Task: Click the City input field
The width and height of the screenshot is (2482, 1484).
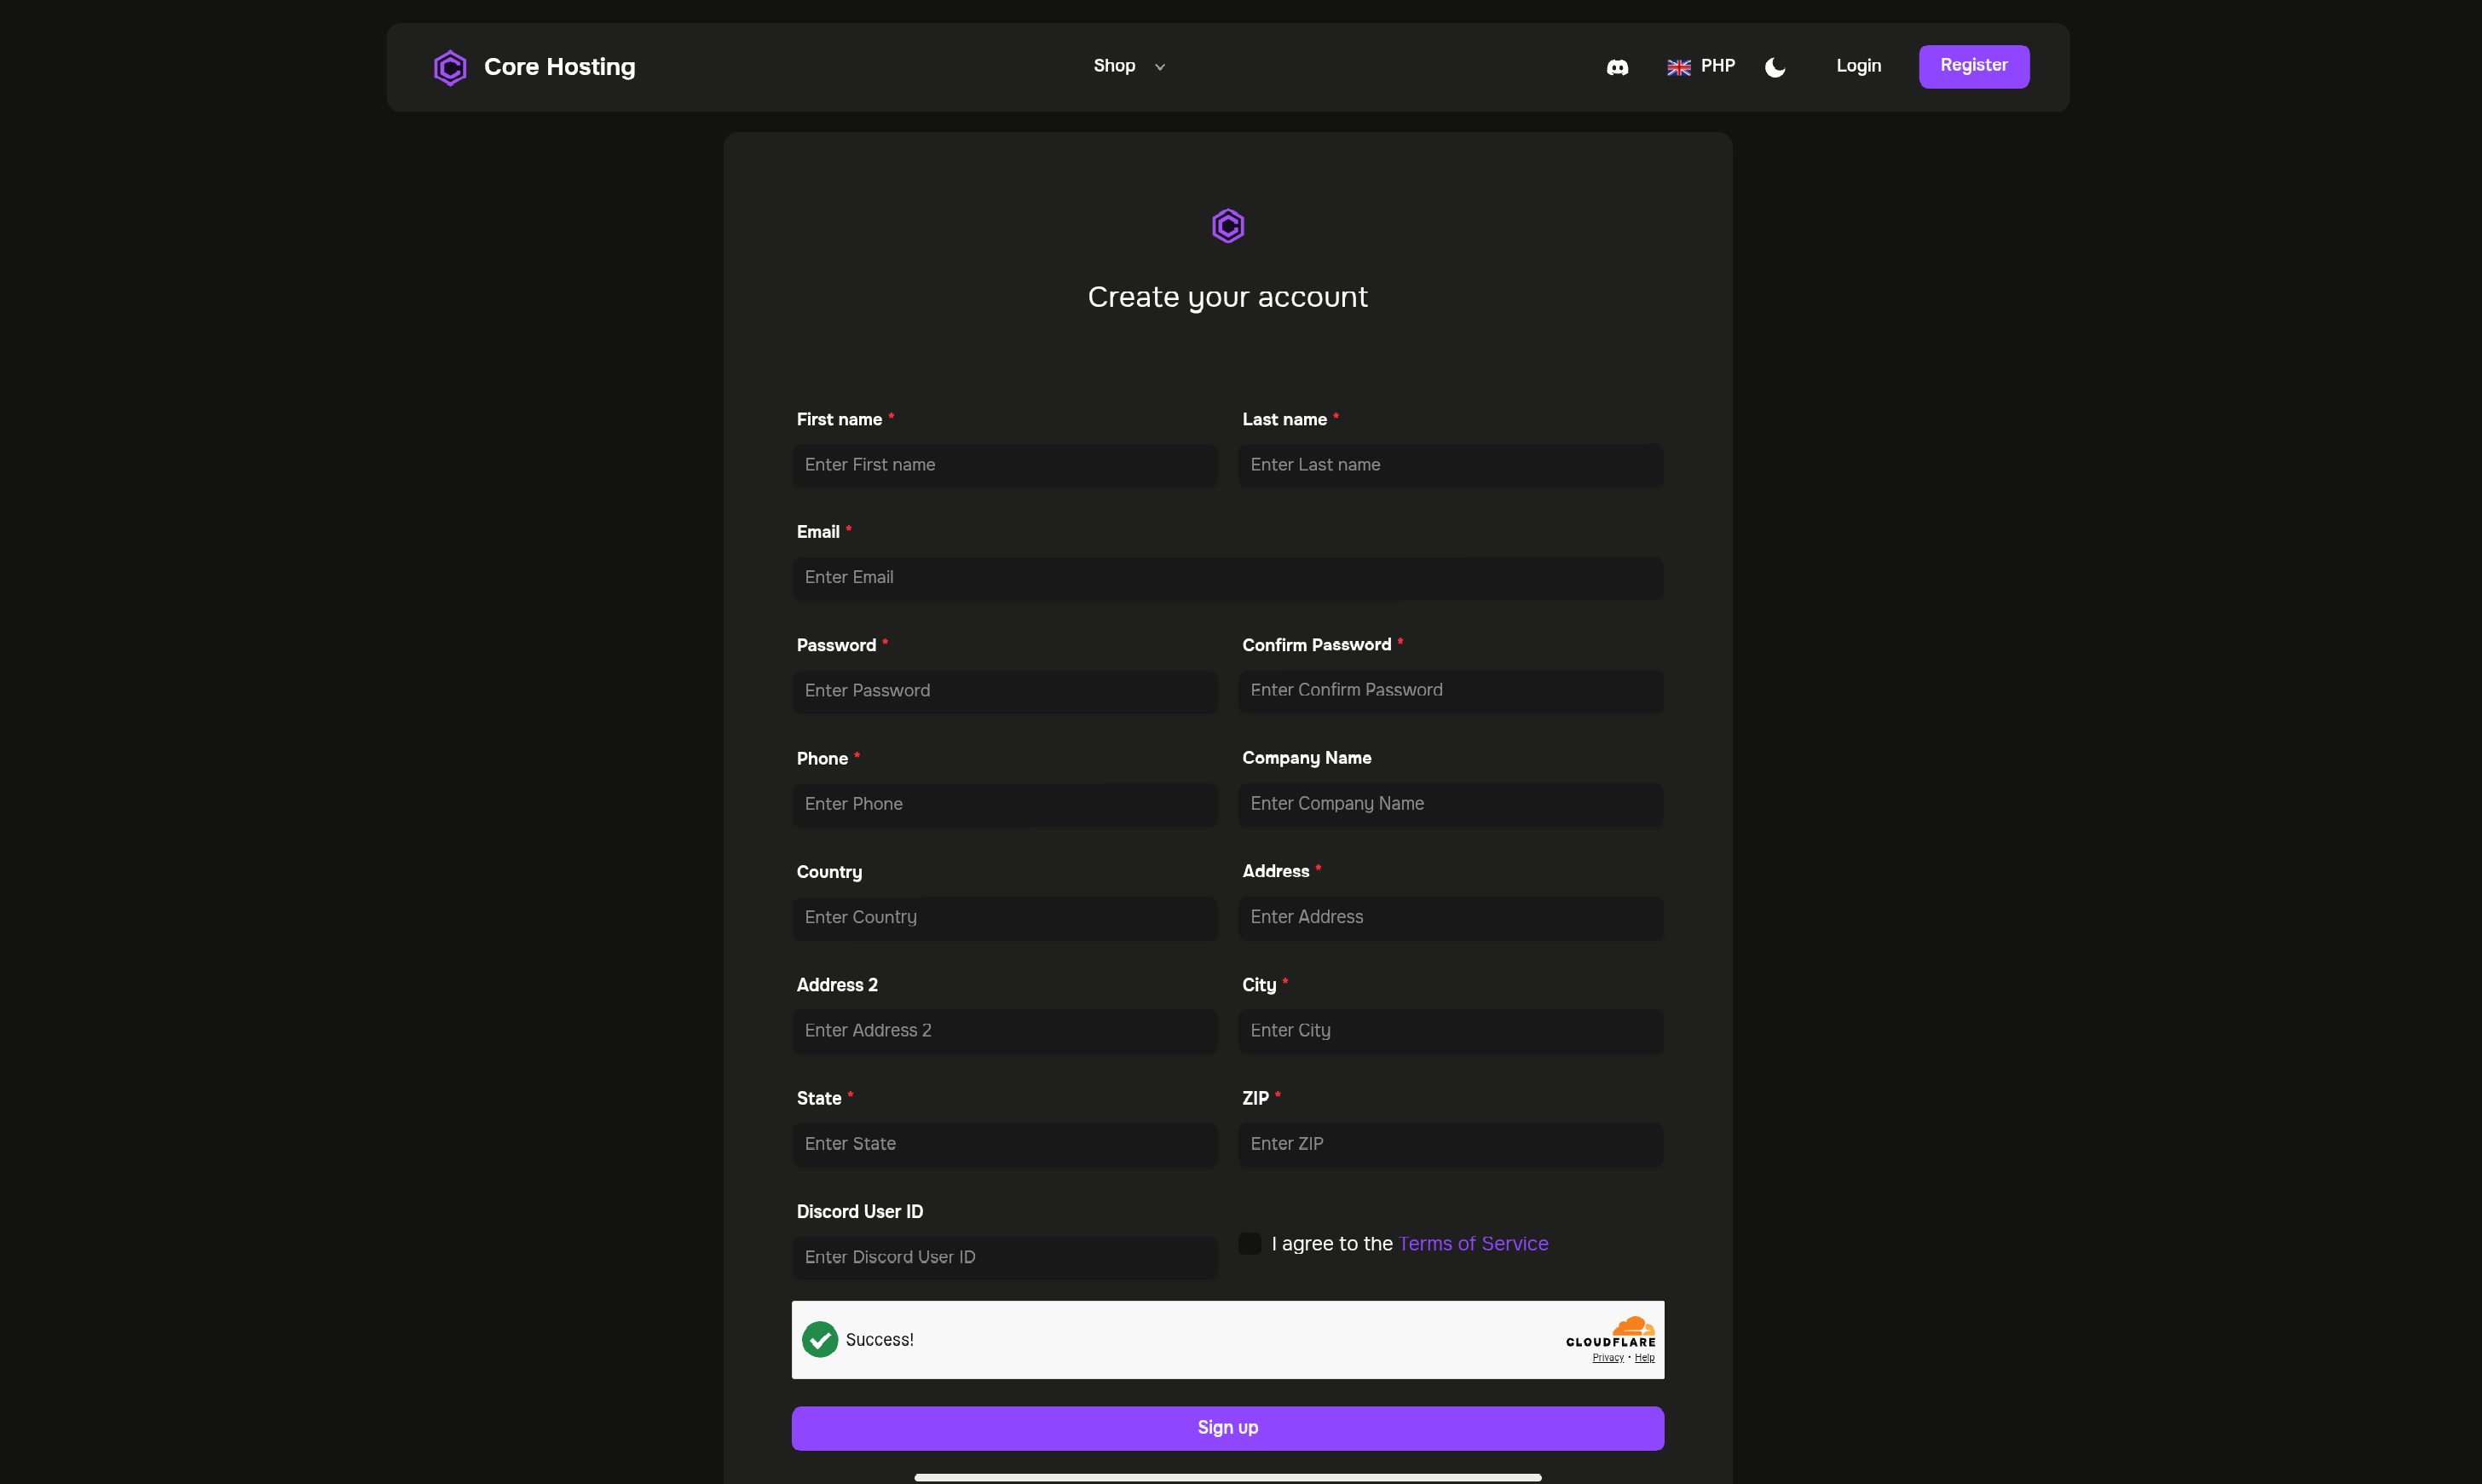Action: (x=1450, y=1031)
